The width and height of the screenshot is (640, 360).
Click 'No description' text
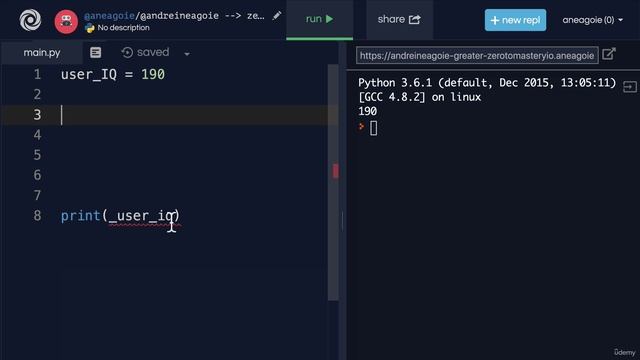click(x=123, y=28)
